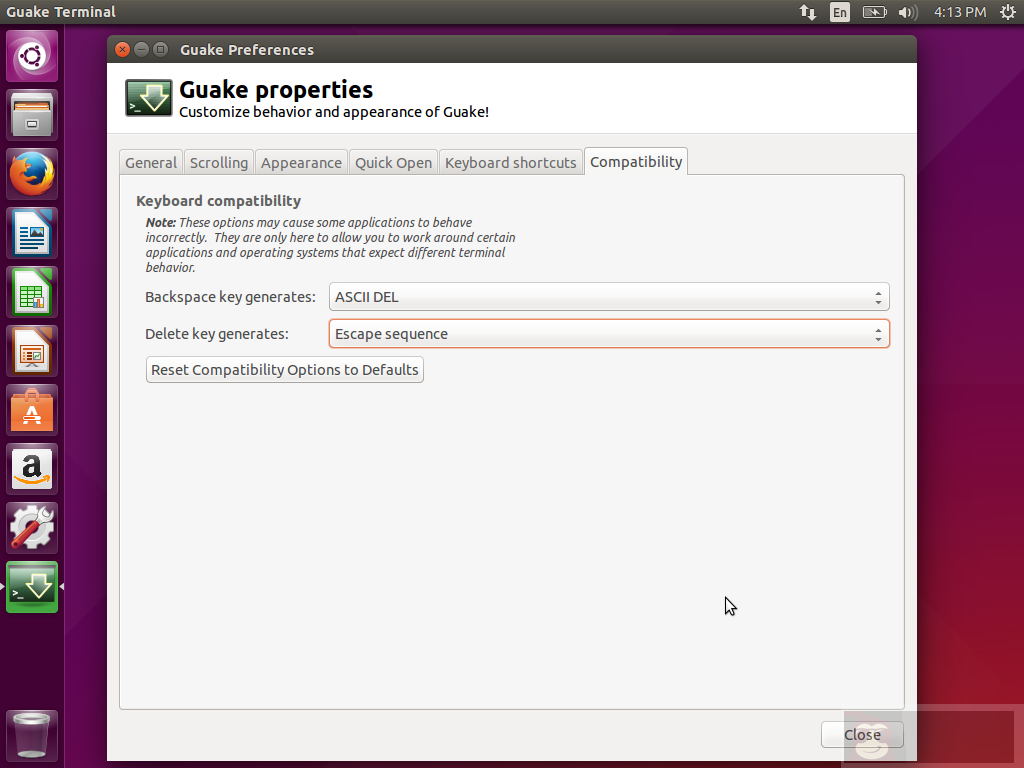Click Reset Compatibility Options to Defaults

[x=285, y=370]
